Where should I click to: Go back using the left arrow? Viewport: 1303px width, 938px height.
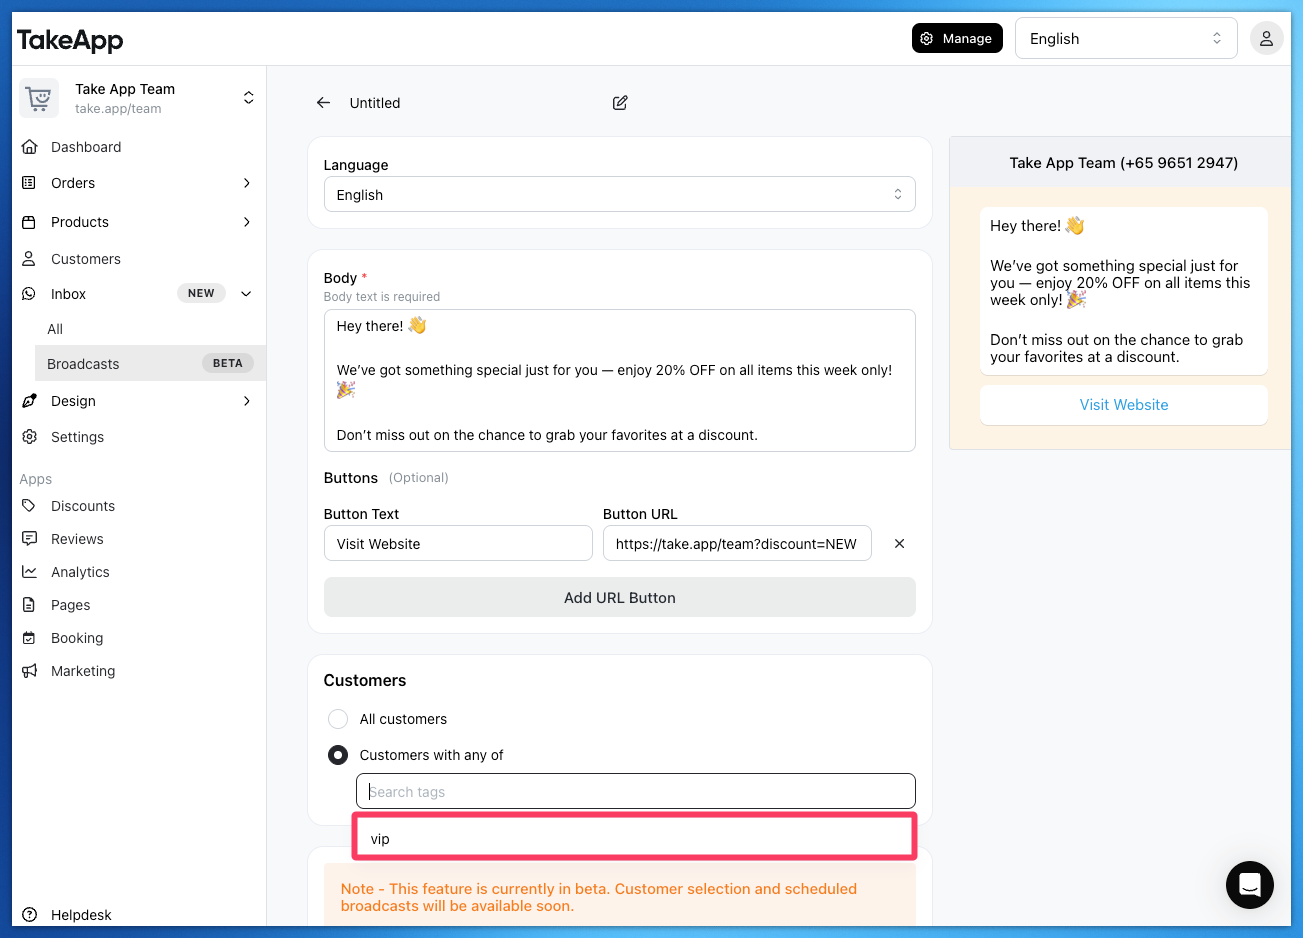click(x=323, y=103)
